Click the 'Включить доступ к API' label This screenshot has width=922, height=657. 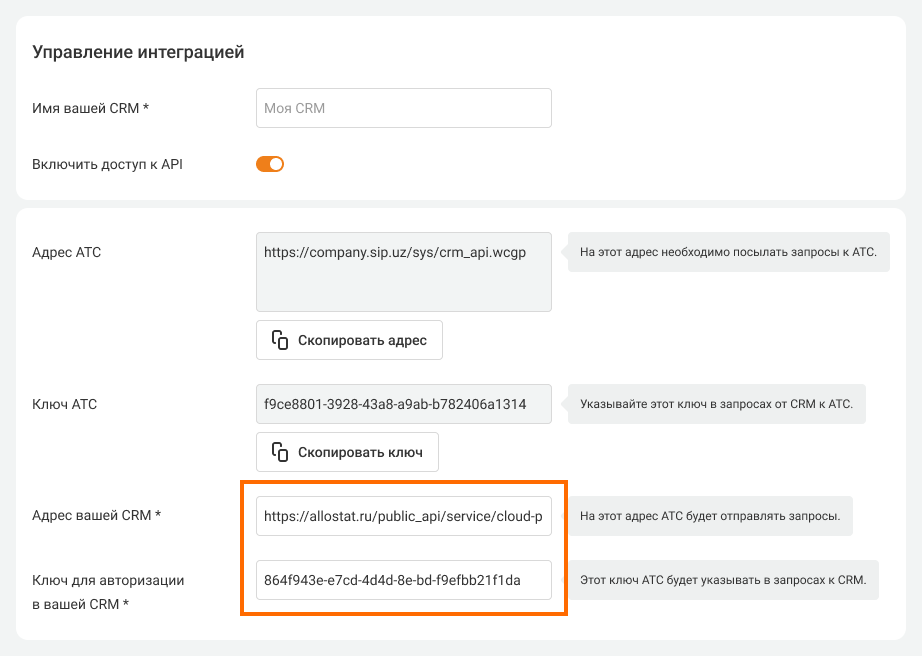pyautogui.click(x=108, y=164)
